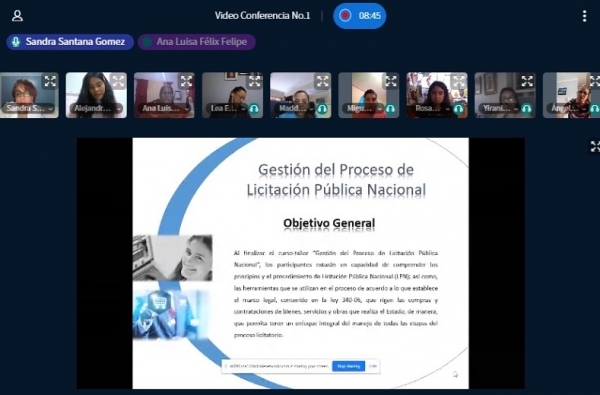Make the presentation fullscreen
600x395 pixels.
click(595, 146)
